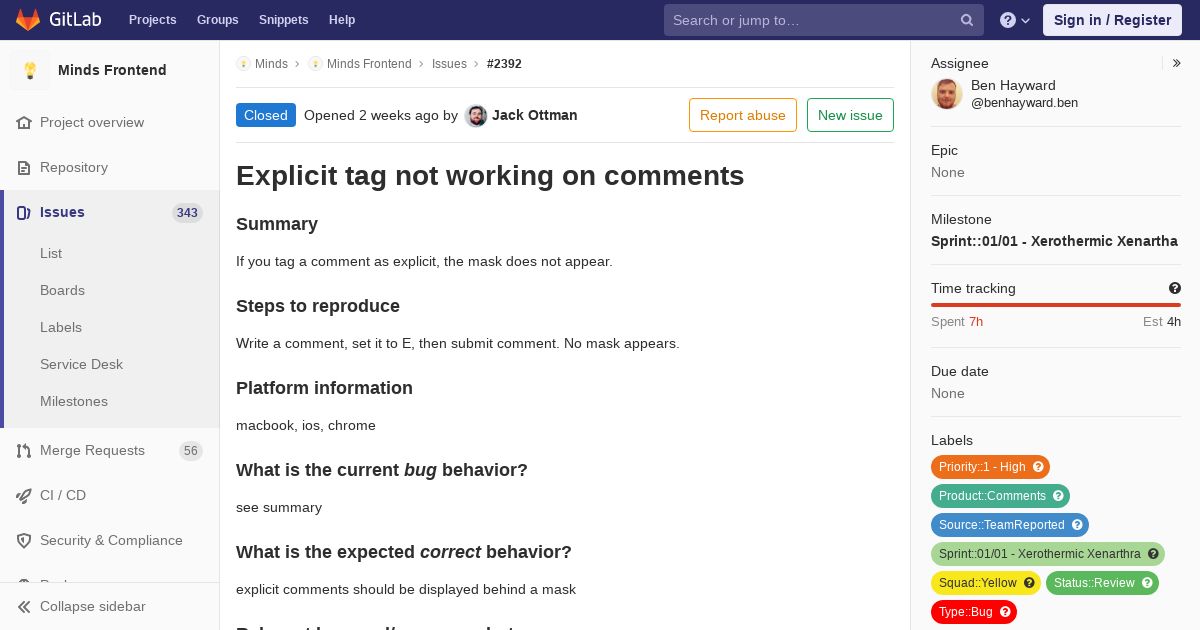Click Minds Frontend breadcrumb avatar icon
Image resolution: width=1200 pixels, height=630 pixels.
click(x=315, y=63)
